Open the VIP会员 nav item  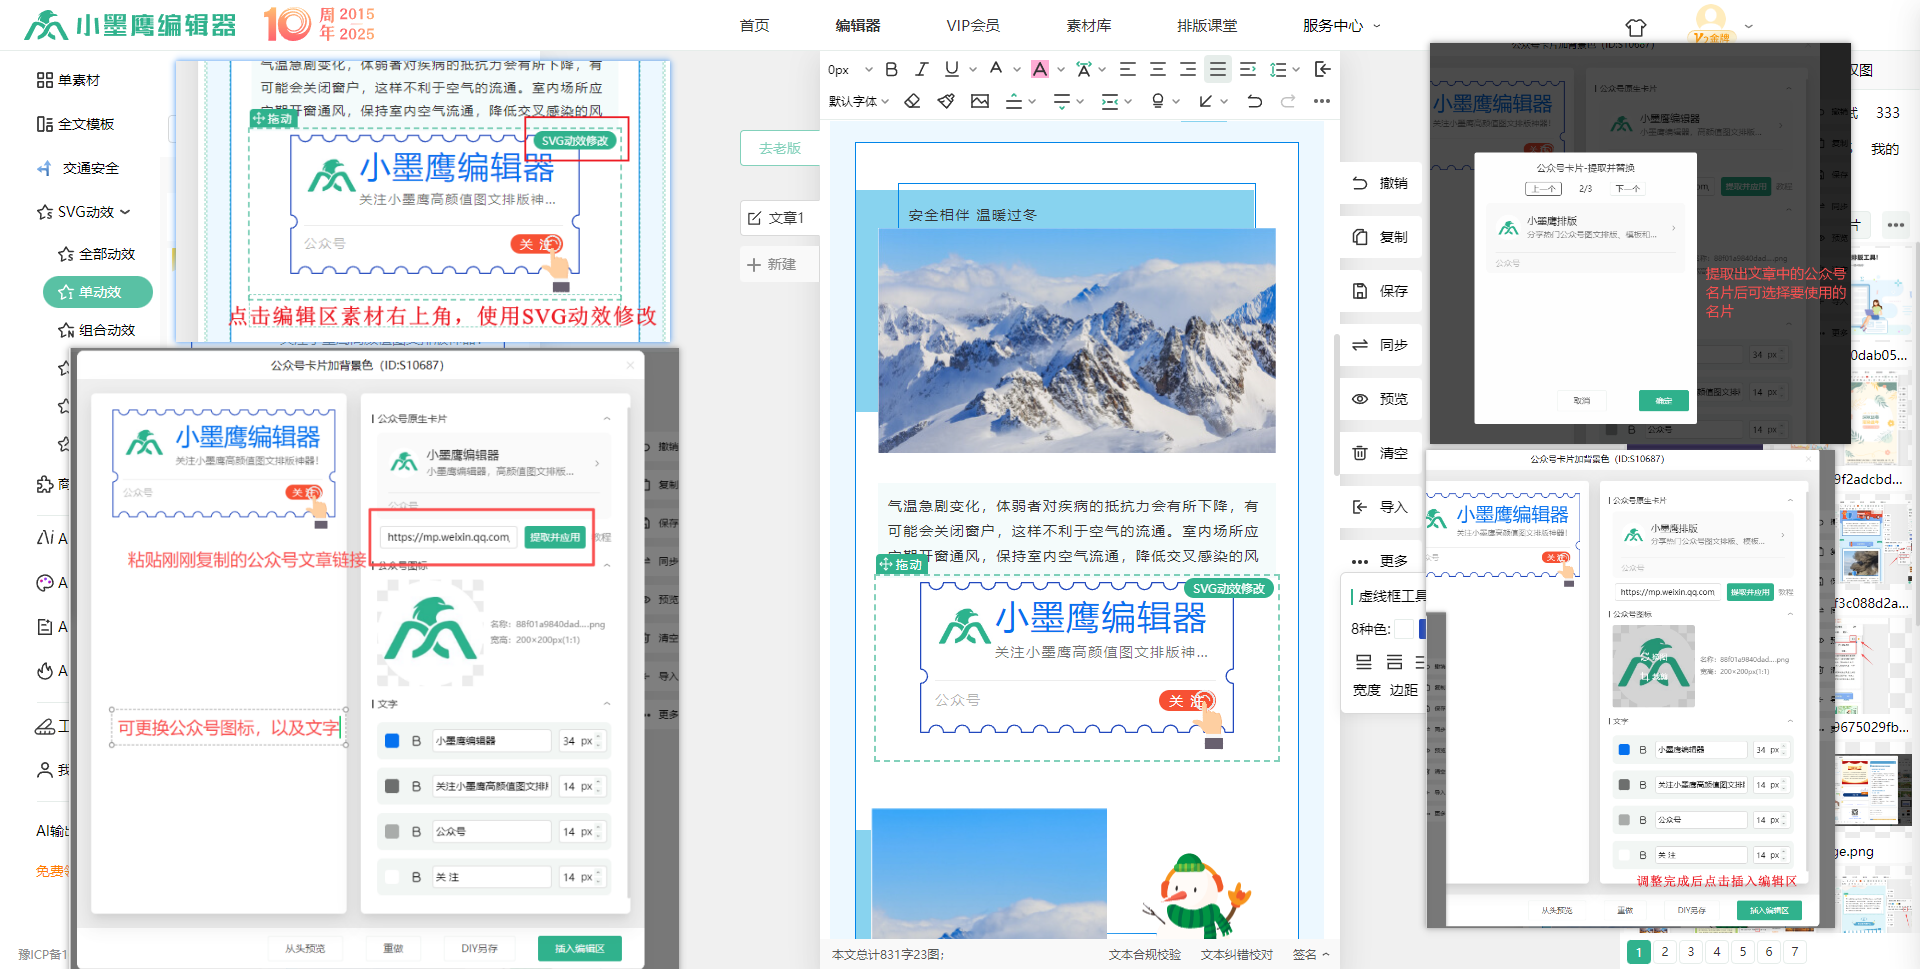973,26
